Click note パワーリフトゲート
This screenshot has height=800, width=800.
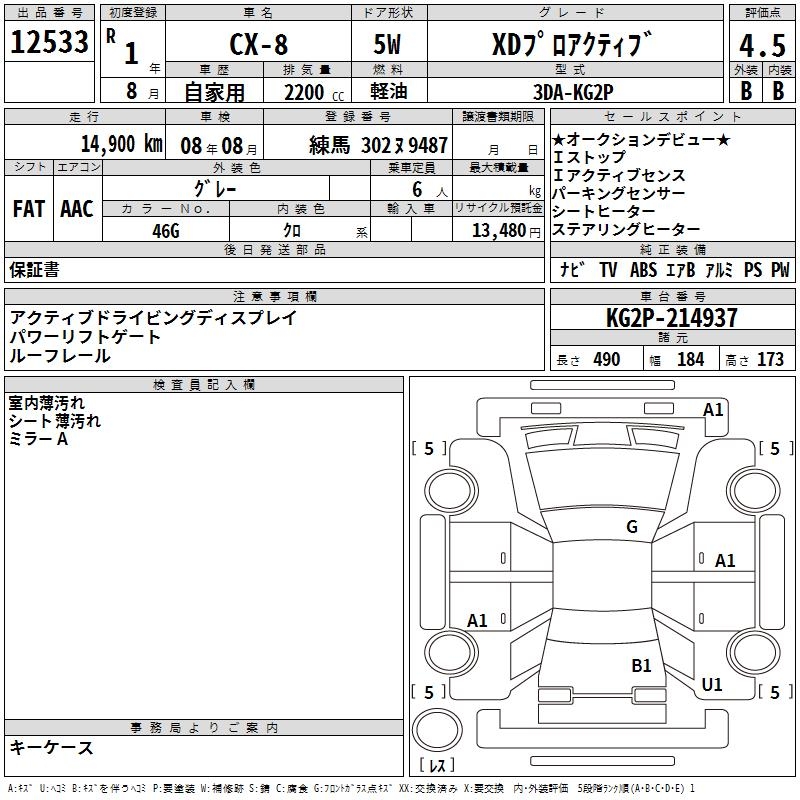(x=85, y=337)
